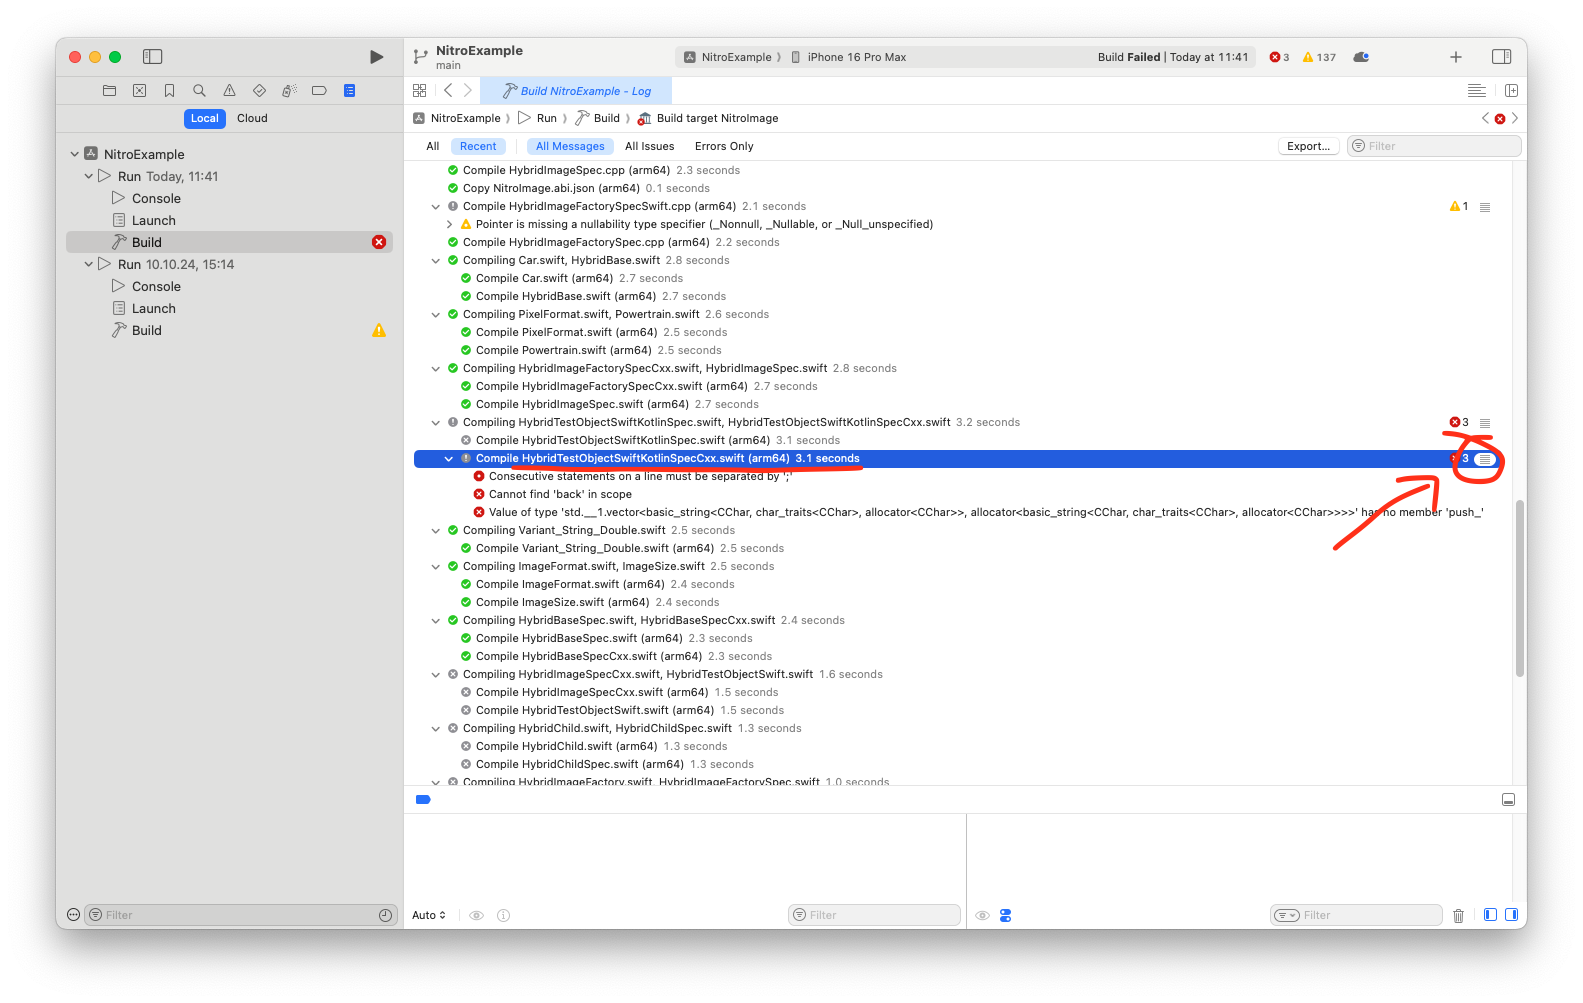Switch to Cloud reports segment
The image size is (1583, 1003).
252,118
